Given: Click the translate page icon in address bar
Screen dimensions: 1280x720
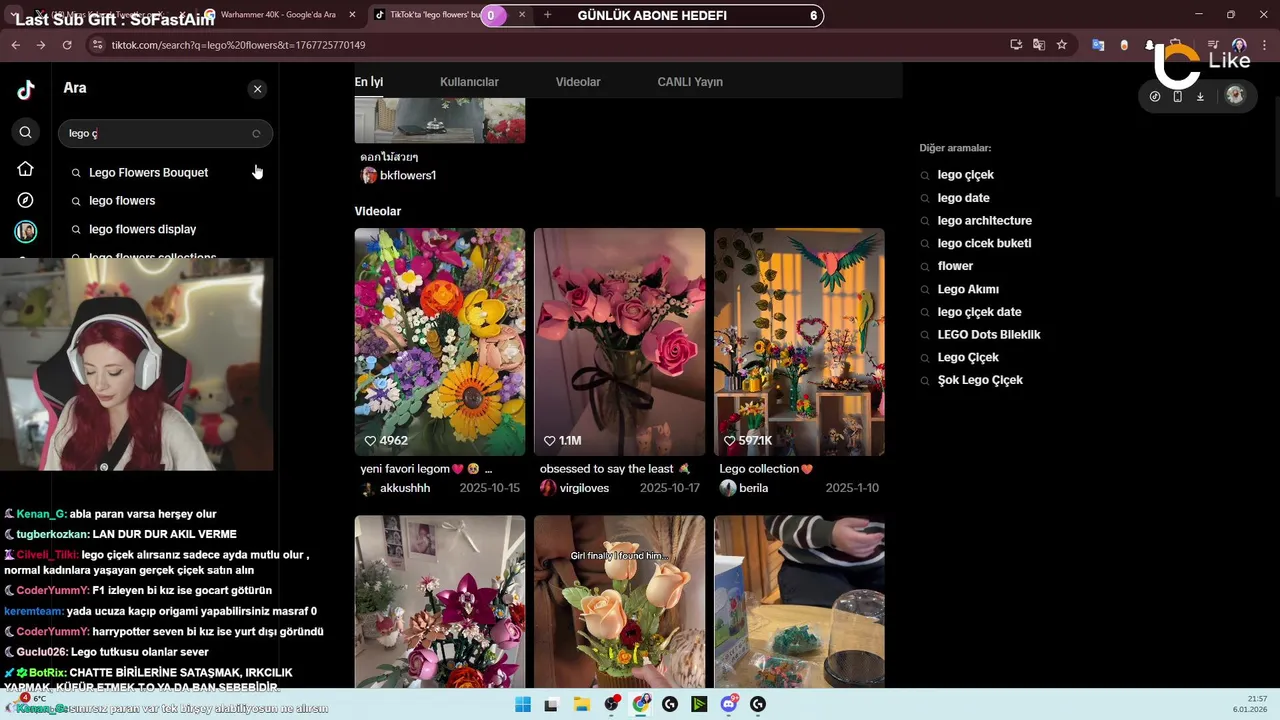Looking at the screenshot, I should [x=1039, y=45].
